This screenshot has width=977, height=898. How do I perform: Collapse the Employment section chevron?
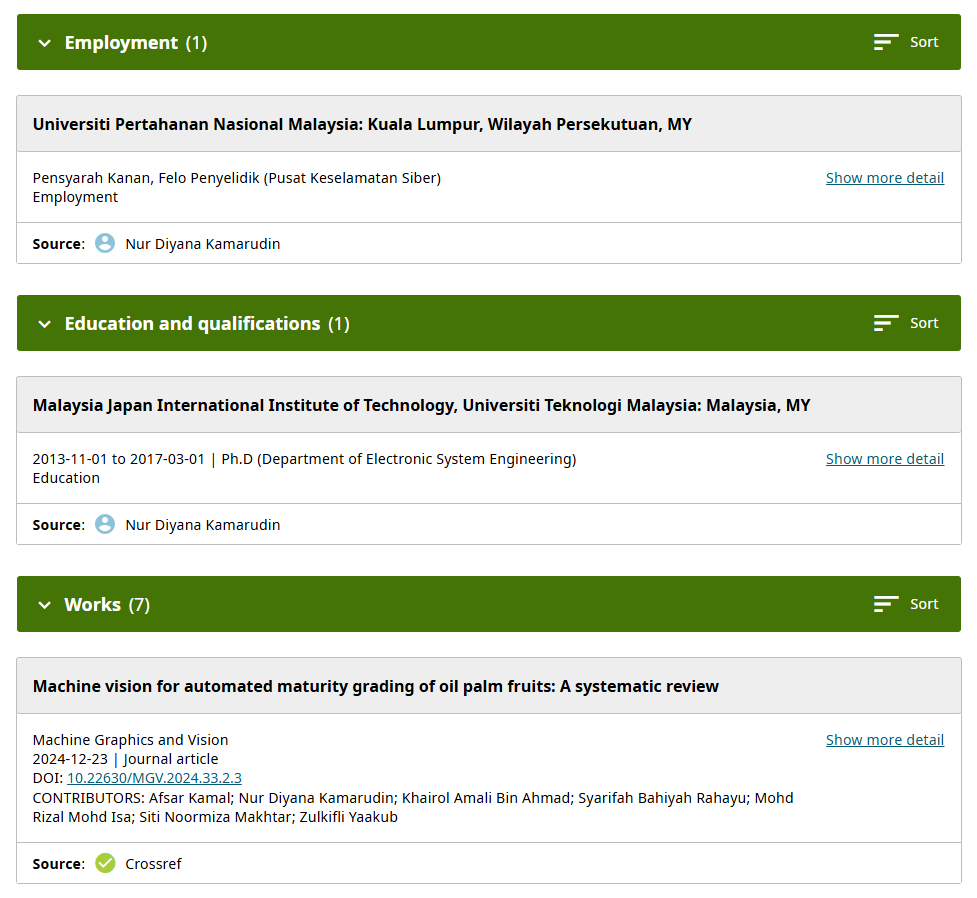coord(44,43)
